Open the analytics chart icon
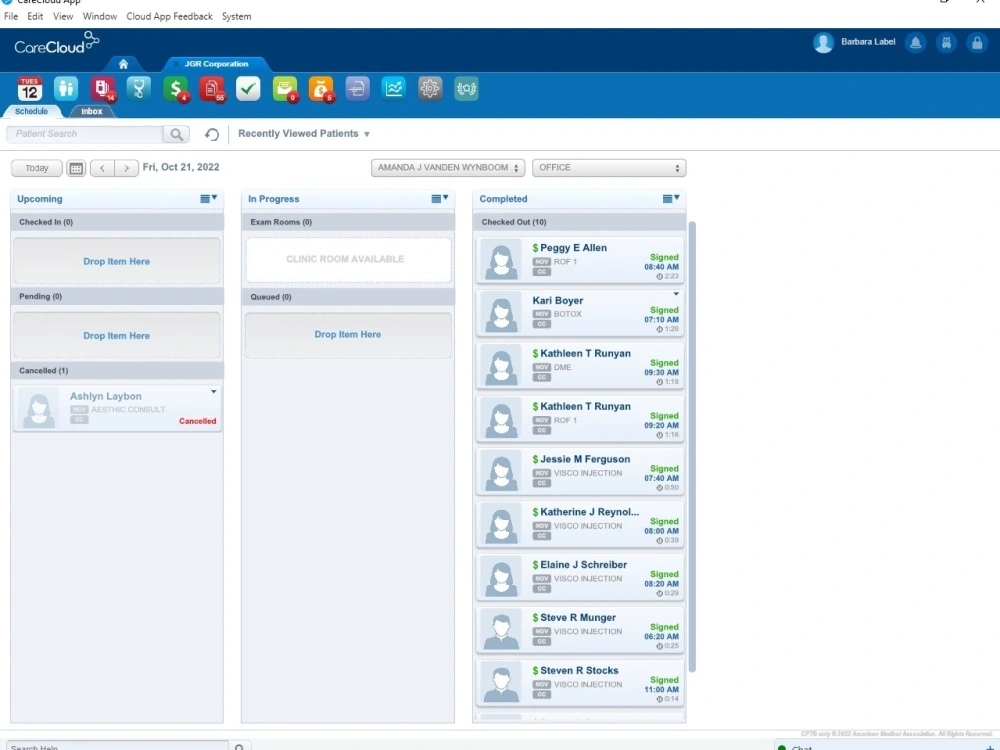Viewport: 1000px width, 750px height. [393, 89]
